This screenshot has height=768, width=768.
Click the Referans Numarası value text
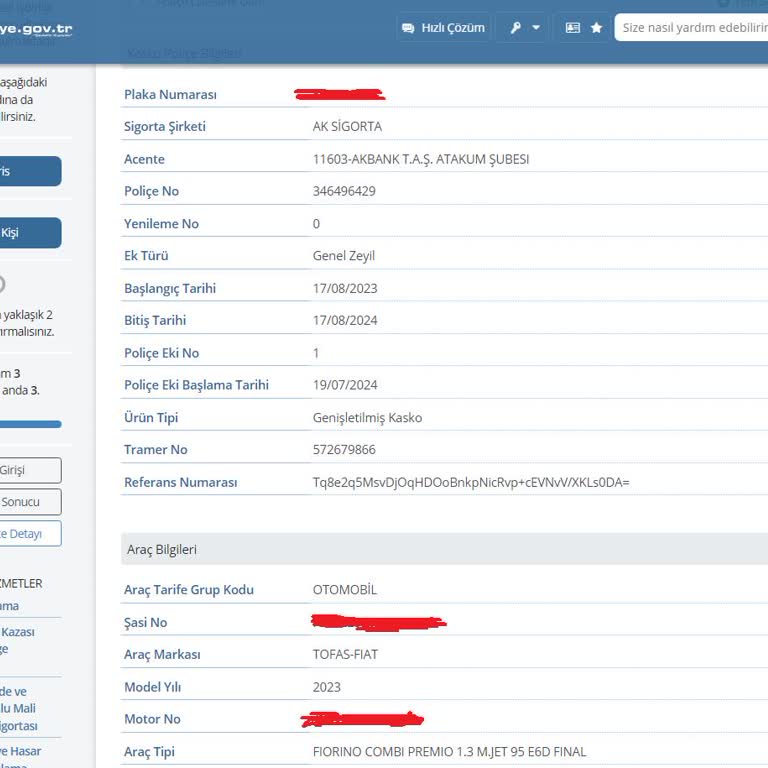point(471,482)
